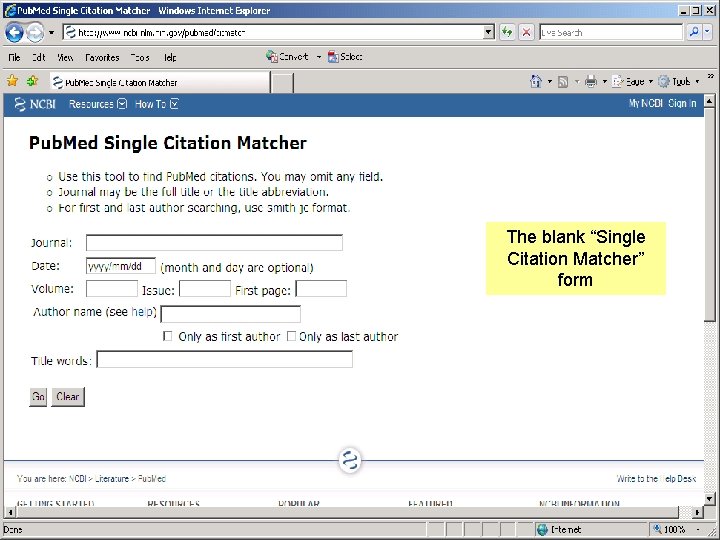720x540 pixels.
Task: Open the Edit menu
Action: pyautogui.click(x=39, y=57)
